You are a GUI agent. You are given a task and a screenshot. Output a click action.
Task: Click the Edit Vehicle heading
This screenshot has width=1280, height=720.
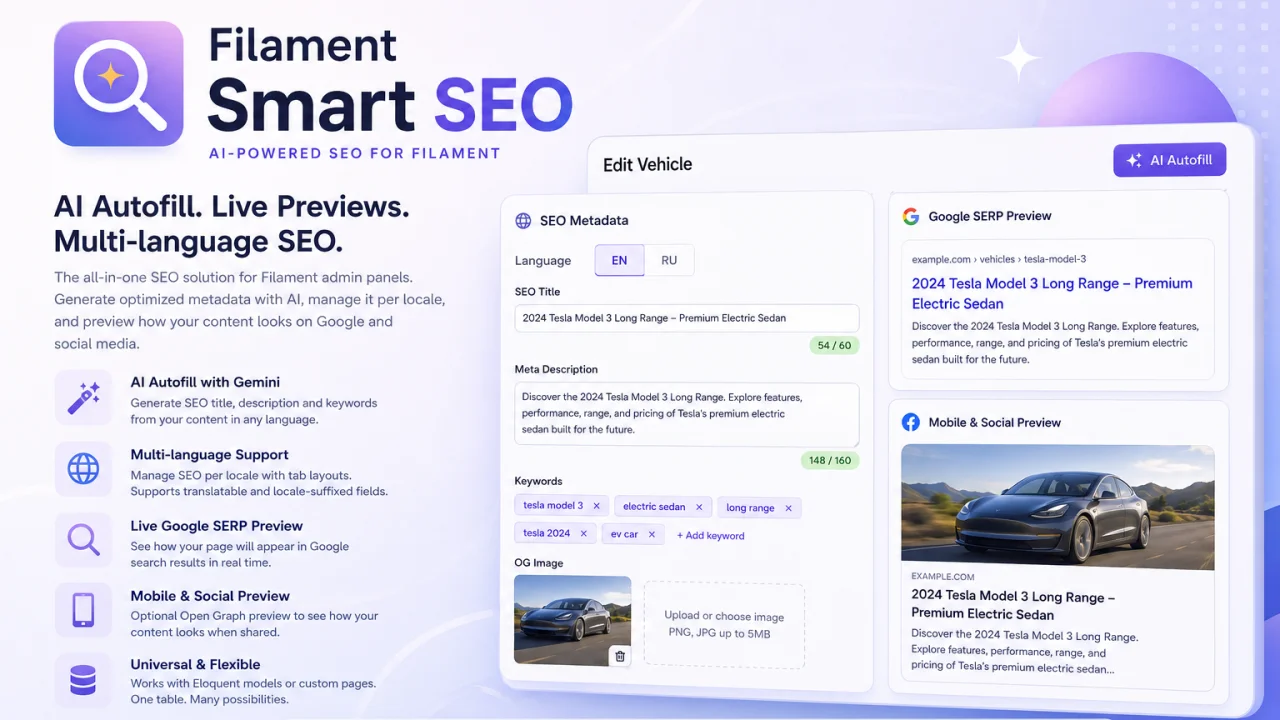(x=647, y=164)
